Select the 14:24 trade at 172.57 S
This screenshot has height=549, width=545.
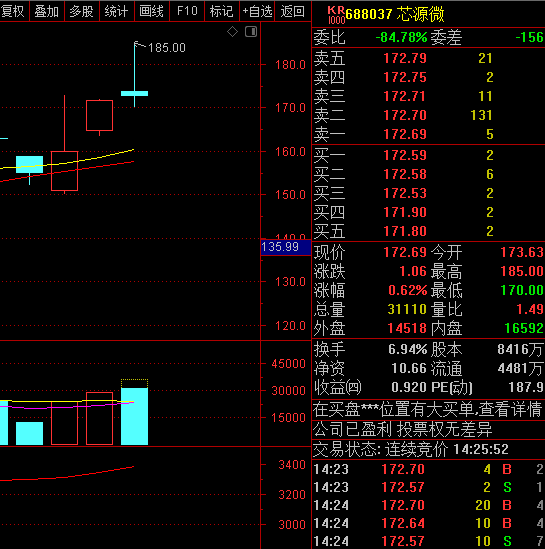(428, 541)
